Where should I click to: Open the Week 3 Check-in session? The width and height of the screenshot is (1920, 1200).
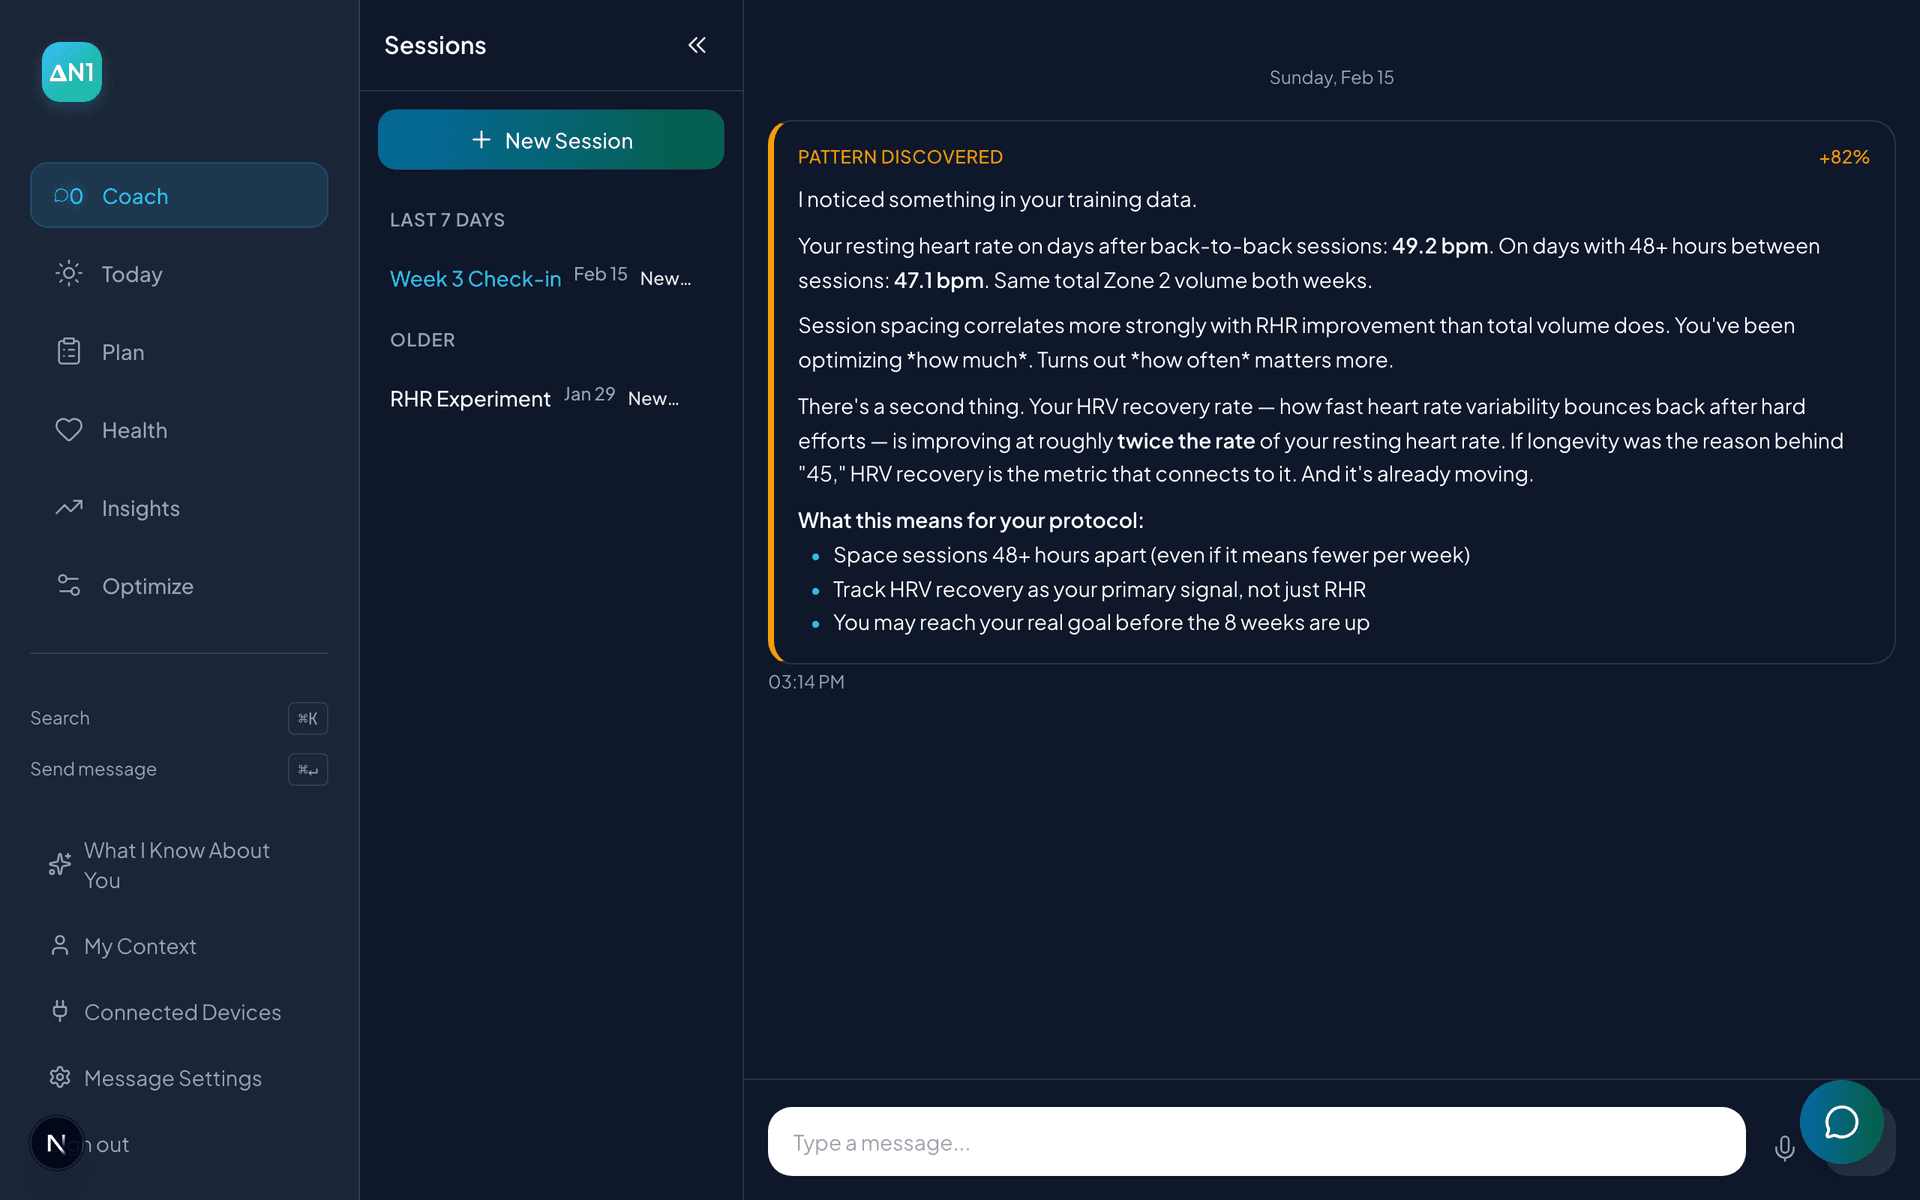(476, 279)
